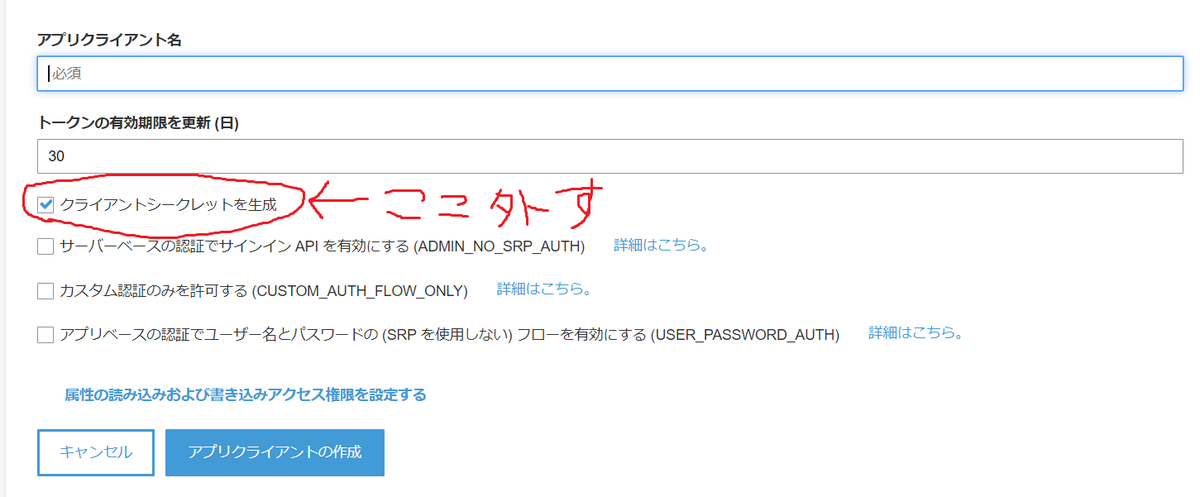
Task: Click the アプリクライアント名 label text
Action: (109, 40)
